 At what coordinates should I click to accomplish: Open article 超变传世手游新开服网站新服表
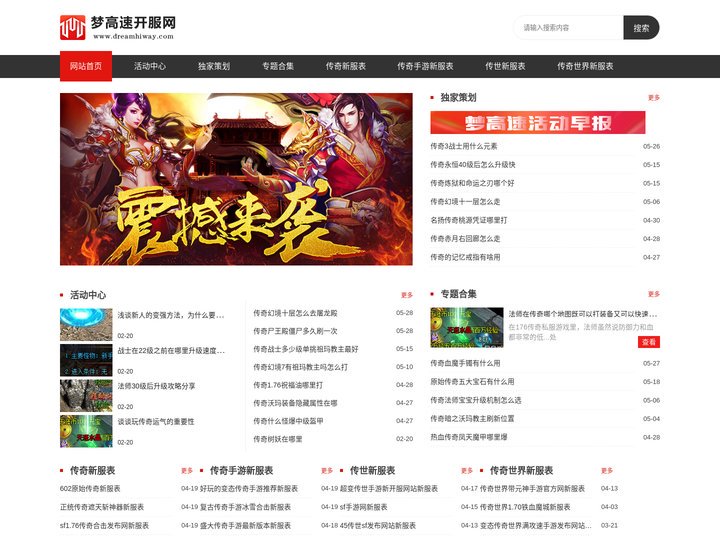pyautogui.click(x=389, y=489)
